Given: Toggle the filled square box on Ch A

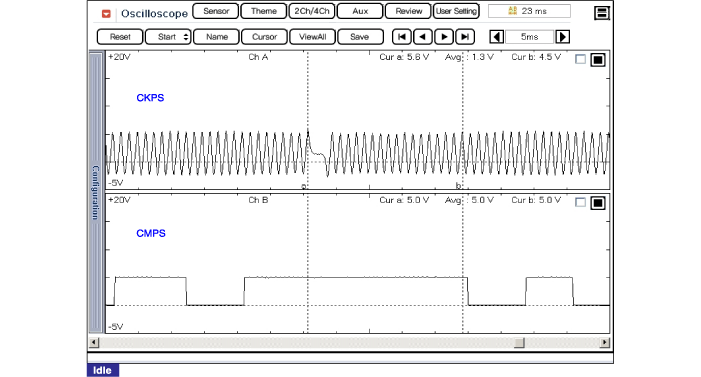Looking at the screenshot, I should 598,59.
